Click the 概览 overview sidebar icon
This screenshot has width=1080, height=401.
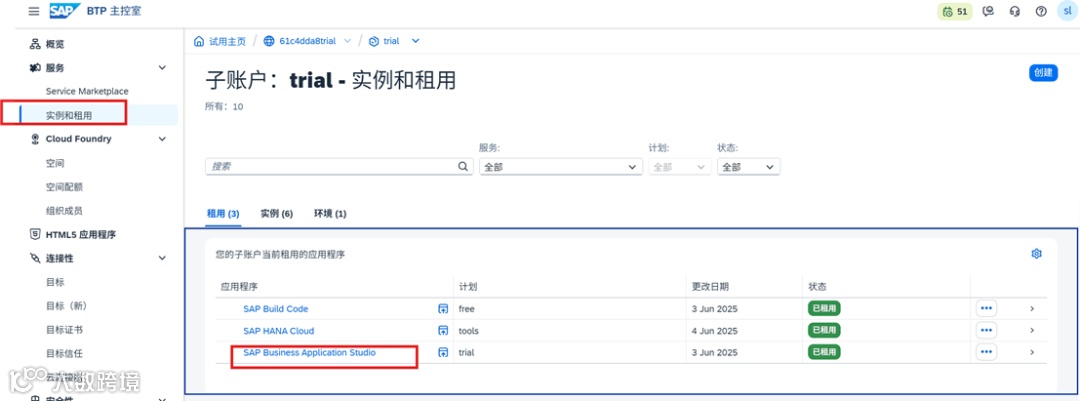(x=35, y=44)
